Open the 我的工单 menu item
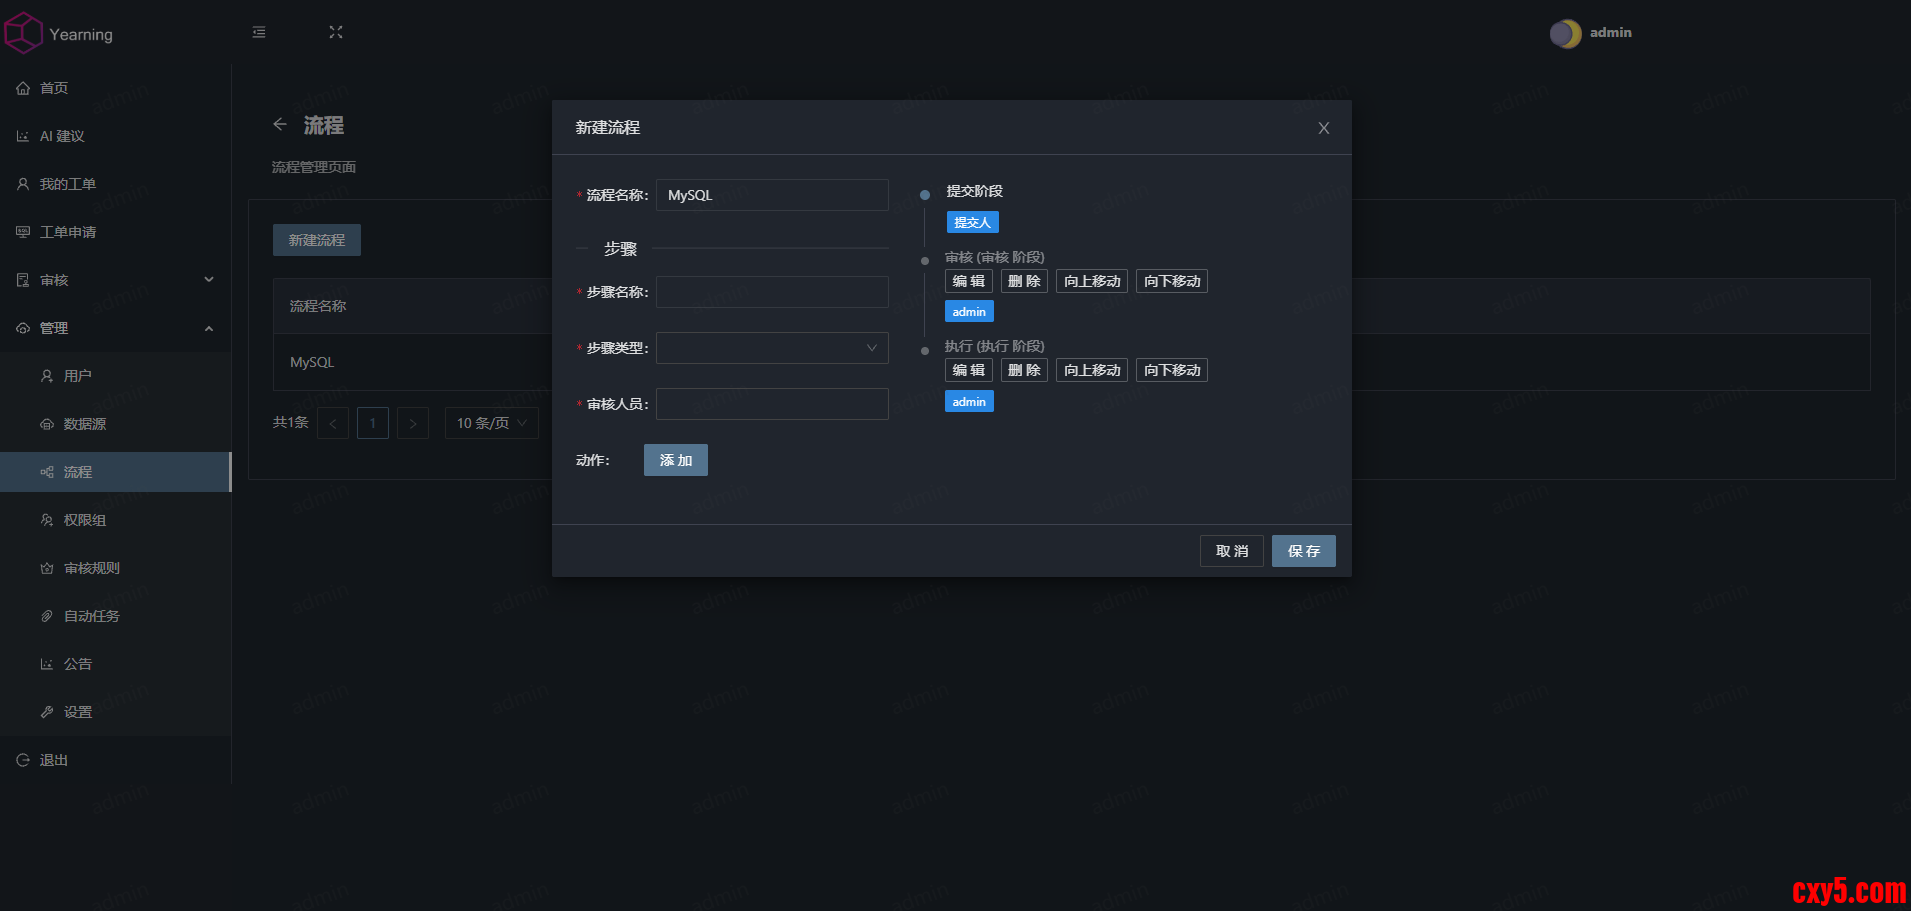1911x911 pixels. tap(116, 184)
